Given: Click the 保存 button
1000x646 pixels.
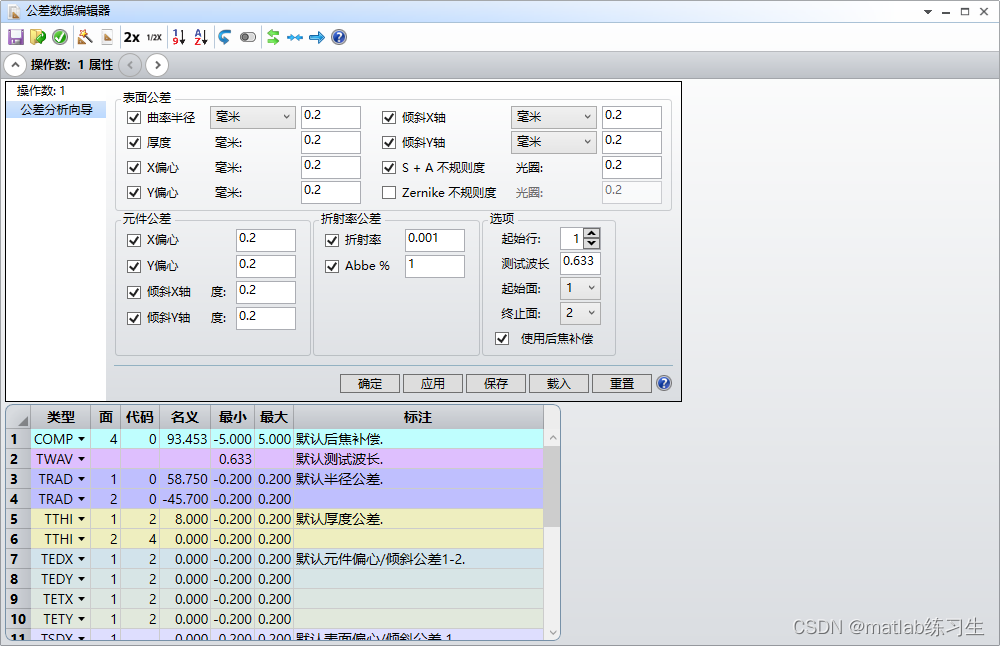Looking at the screenshot, I should 496,383.
